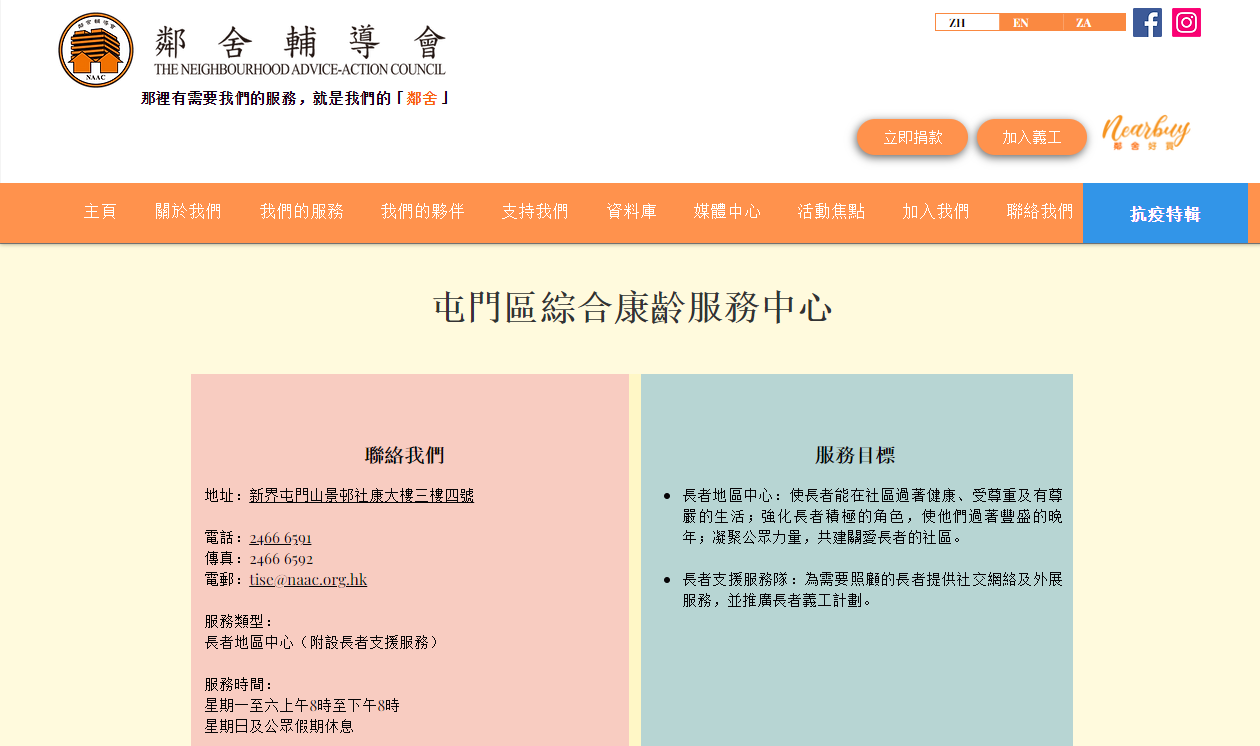This screenshot has width=1260, height=746.
Task: Switch language to EN
Action: pyautogui.click(x=1030, y=22)
